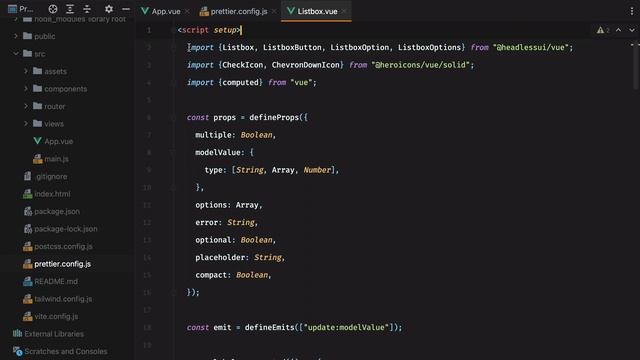The height and width of the screenshot is (360, 640).
Task: Hide the project tool window with minus icon
Action: pos(126,9)
